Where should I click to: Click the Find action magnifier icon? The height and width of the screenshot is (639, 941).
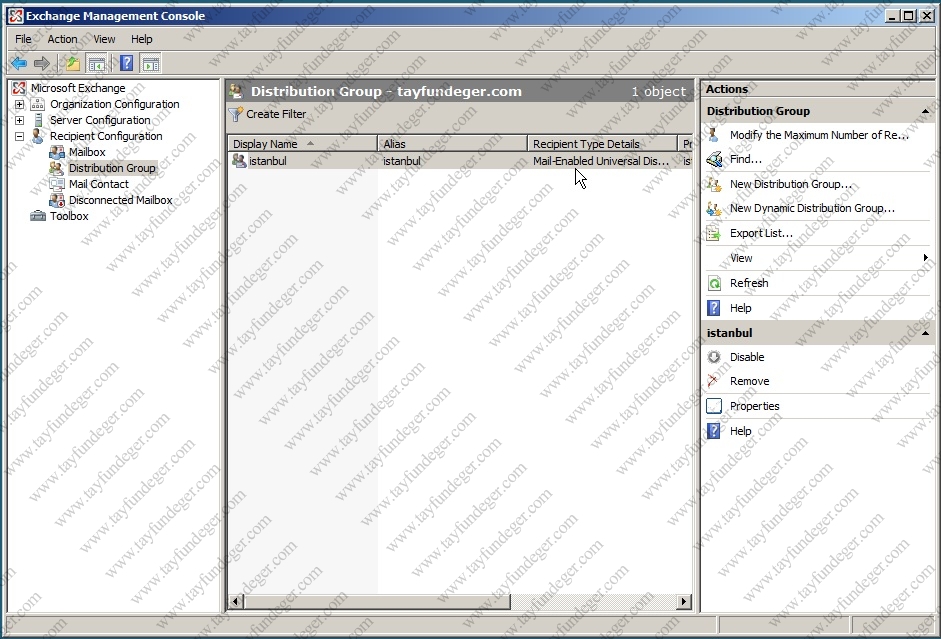point(714,160)
